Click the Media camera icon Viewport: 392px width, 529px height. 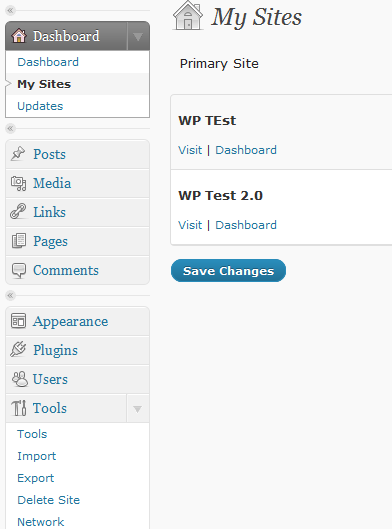(x=18, y=183)
